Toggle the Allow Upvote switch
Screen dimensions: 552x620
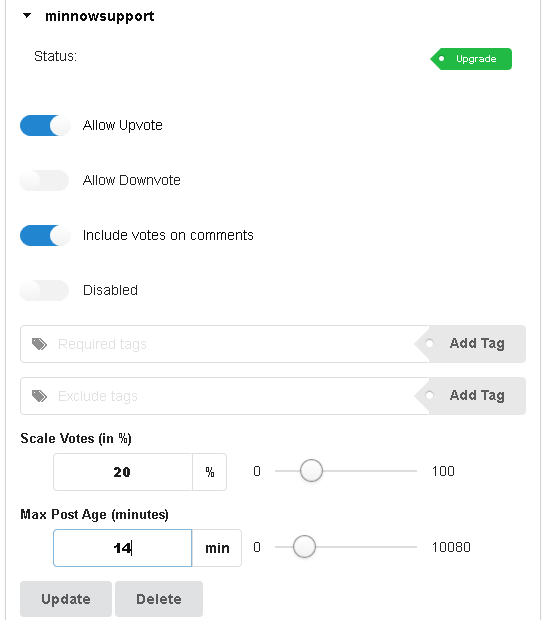pyautogui.click(x=45, y=125)
